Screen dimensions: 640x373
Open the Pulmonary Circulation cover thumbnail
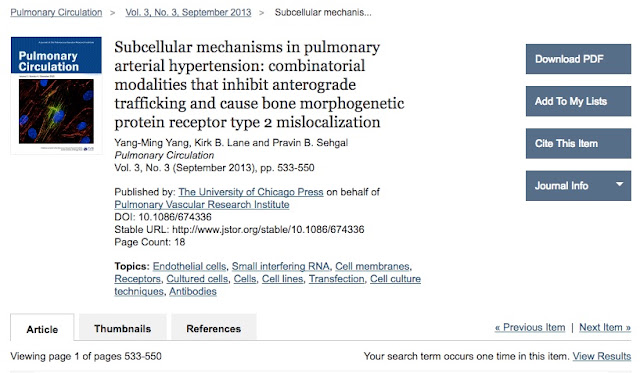pos(56,95)
